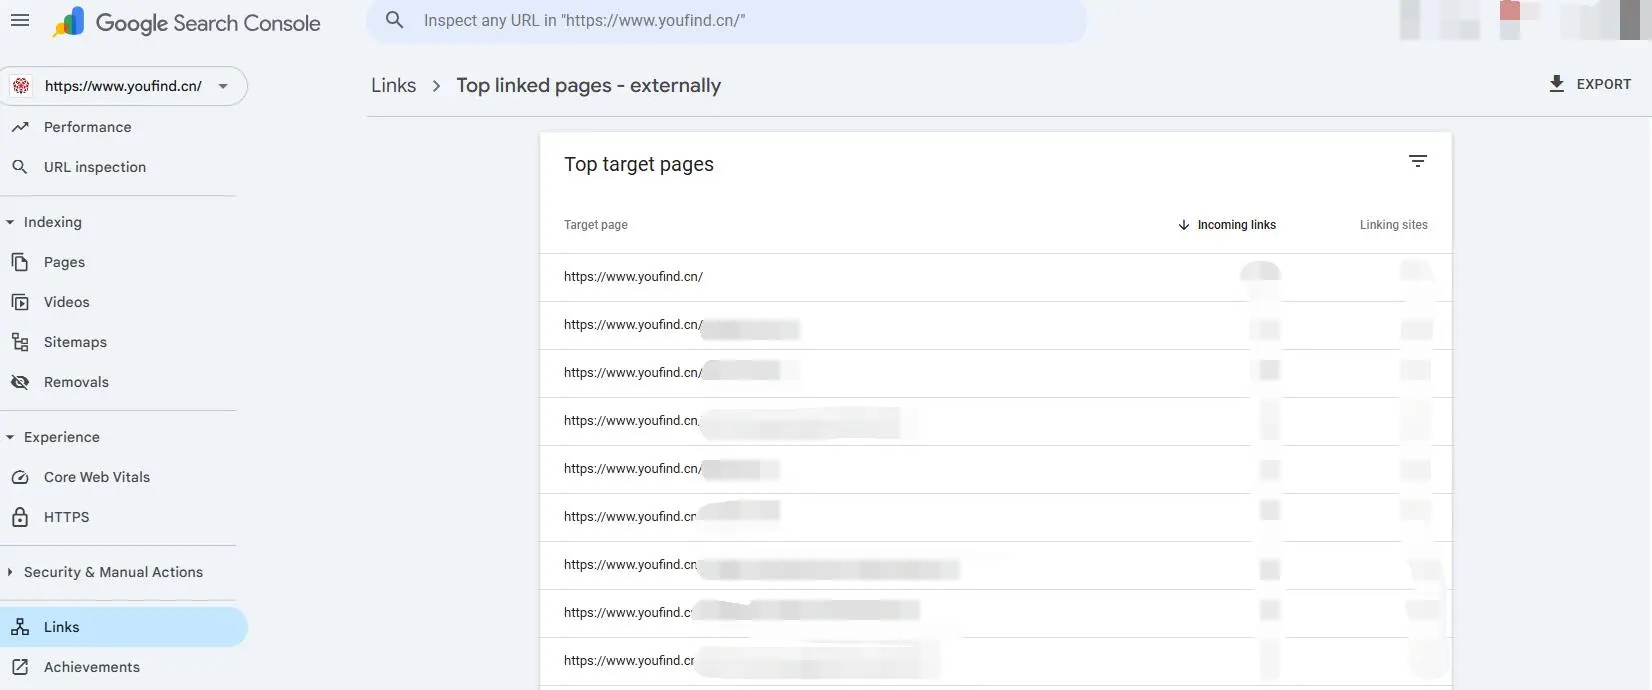Open Achievements in the sidebar
This screenshot has height=690, width=1652.
(x=91, y=667)
